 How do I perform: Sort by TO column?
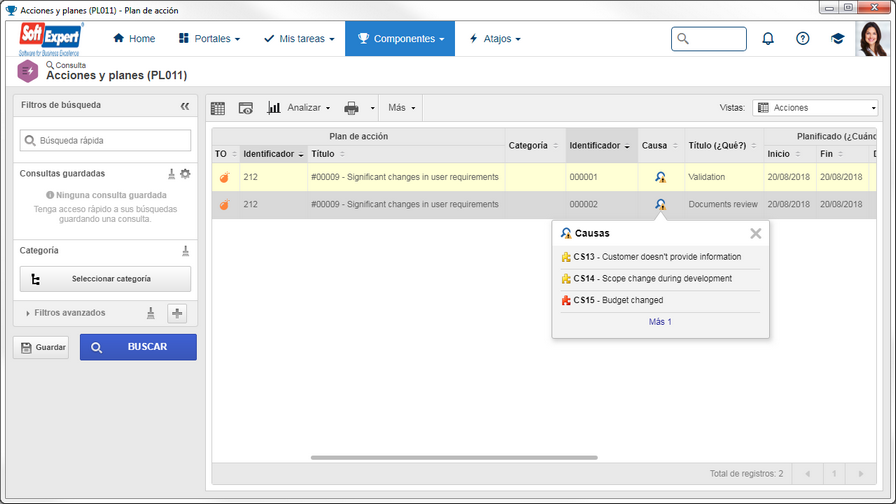[225, 154]
